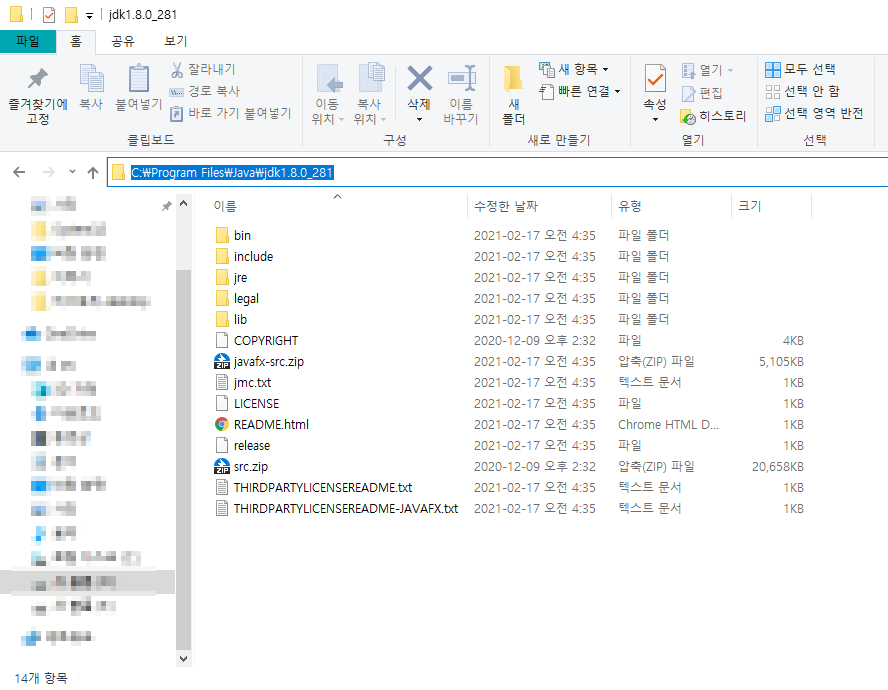Click the 5,105KB size of javafx-src.zip
The height and width of the screenshot is (690, 888).
(781, 361)
